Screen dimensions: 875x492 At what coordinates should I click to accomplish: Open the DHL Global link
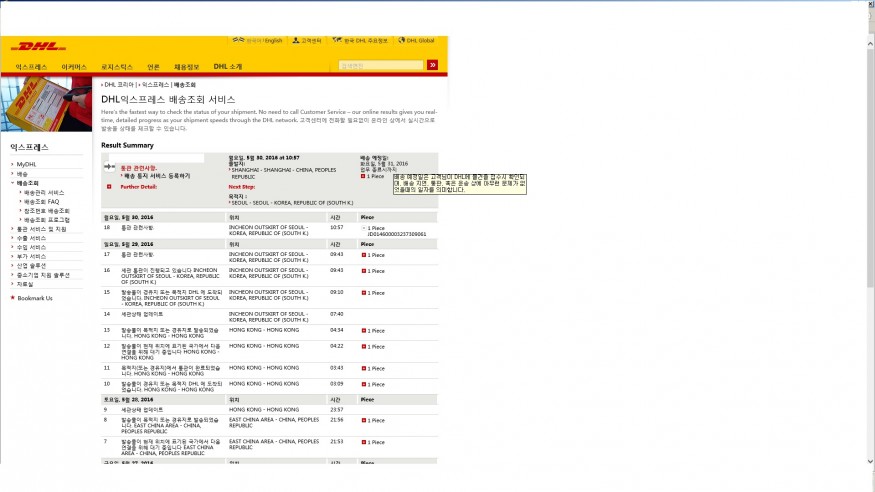pos(420,41)
